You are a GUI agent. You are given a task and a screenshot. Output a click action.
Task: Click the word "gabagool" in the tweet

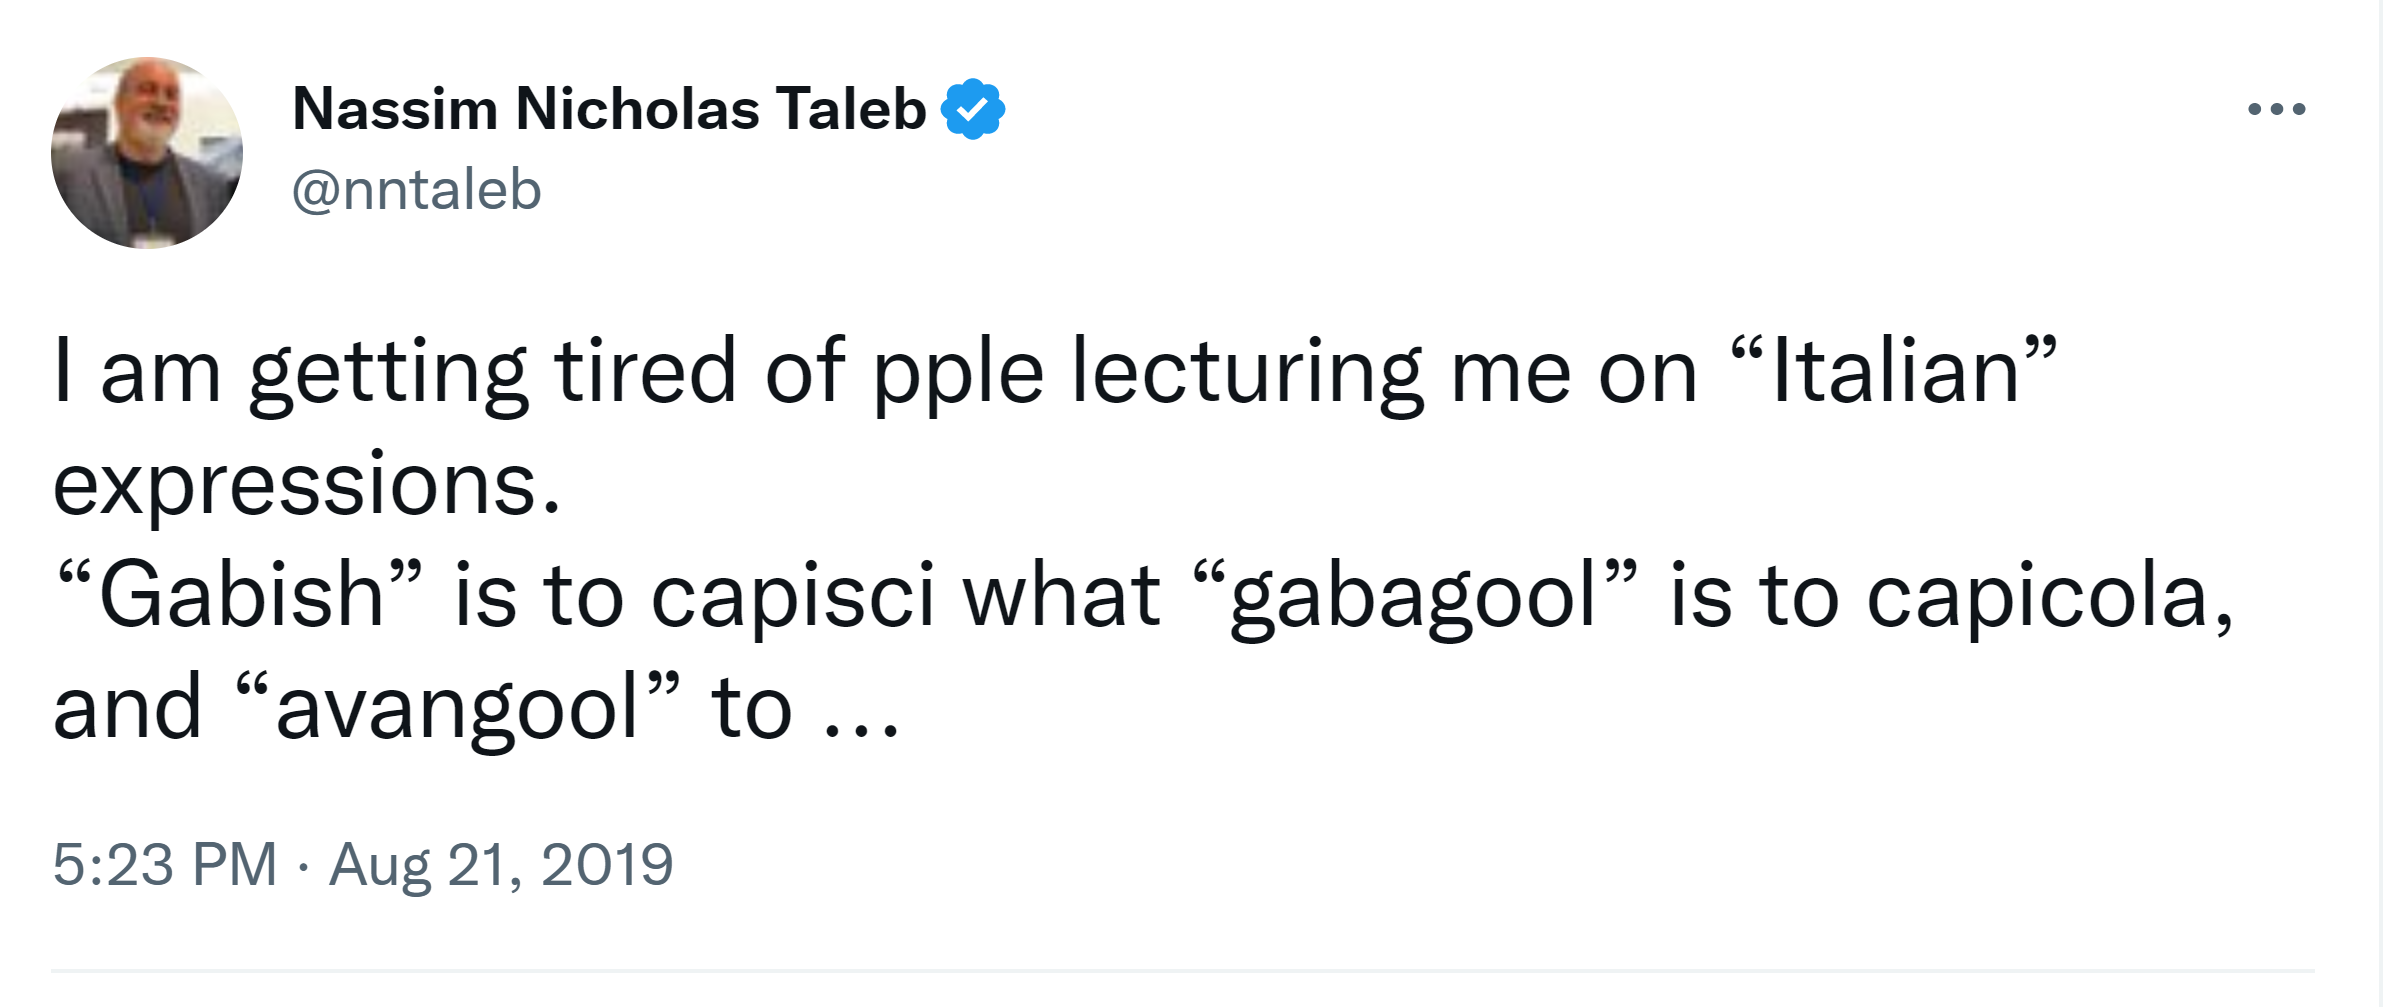click(x=1412, y=596)
